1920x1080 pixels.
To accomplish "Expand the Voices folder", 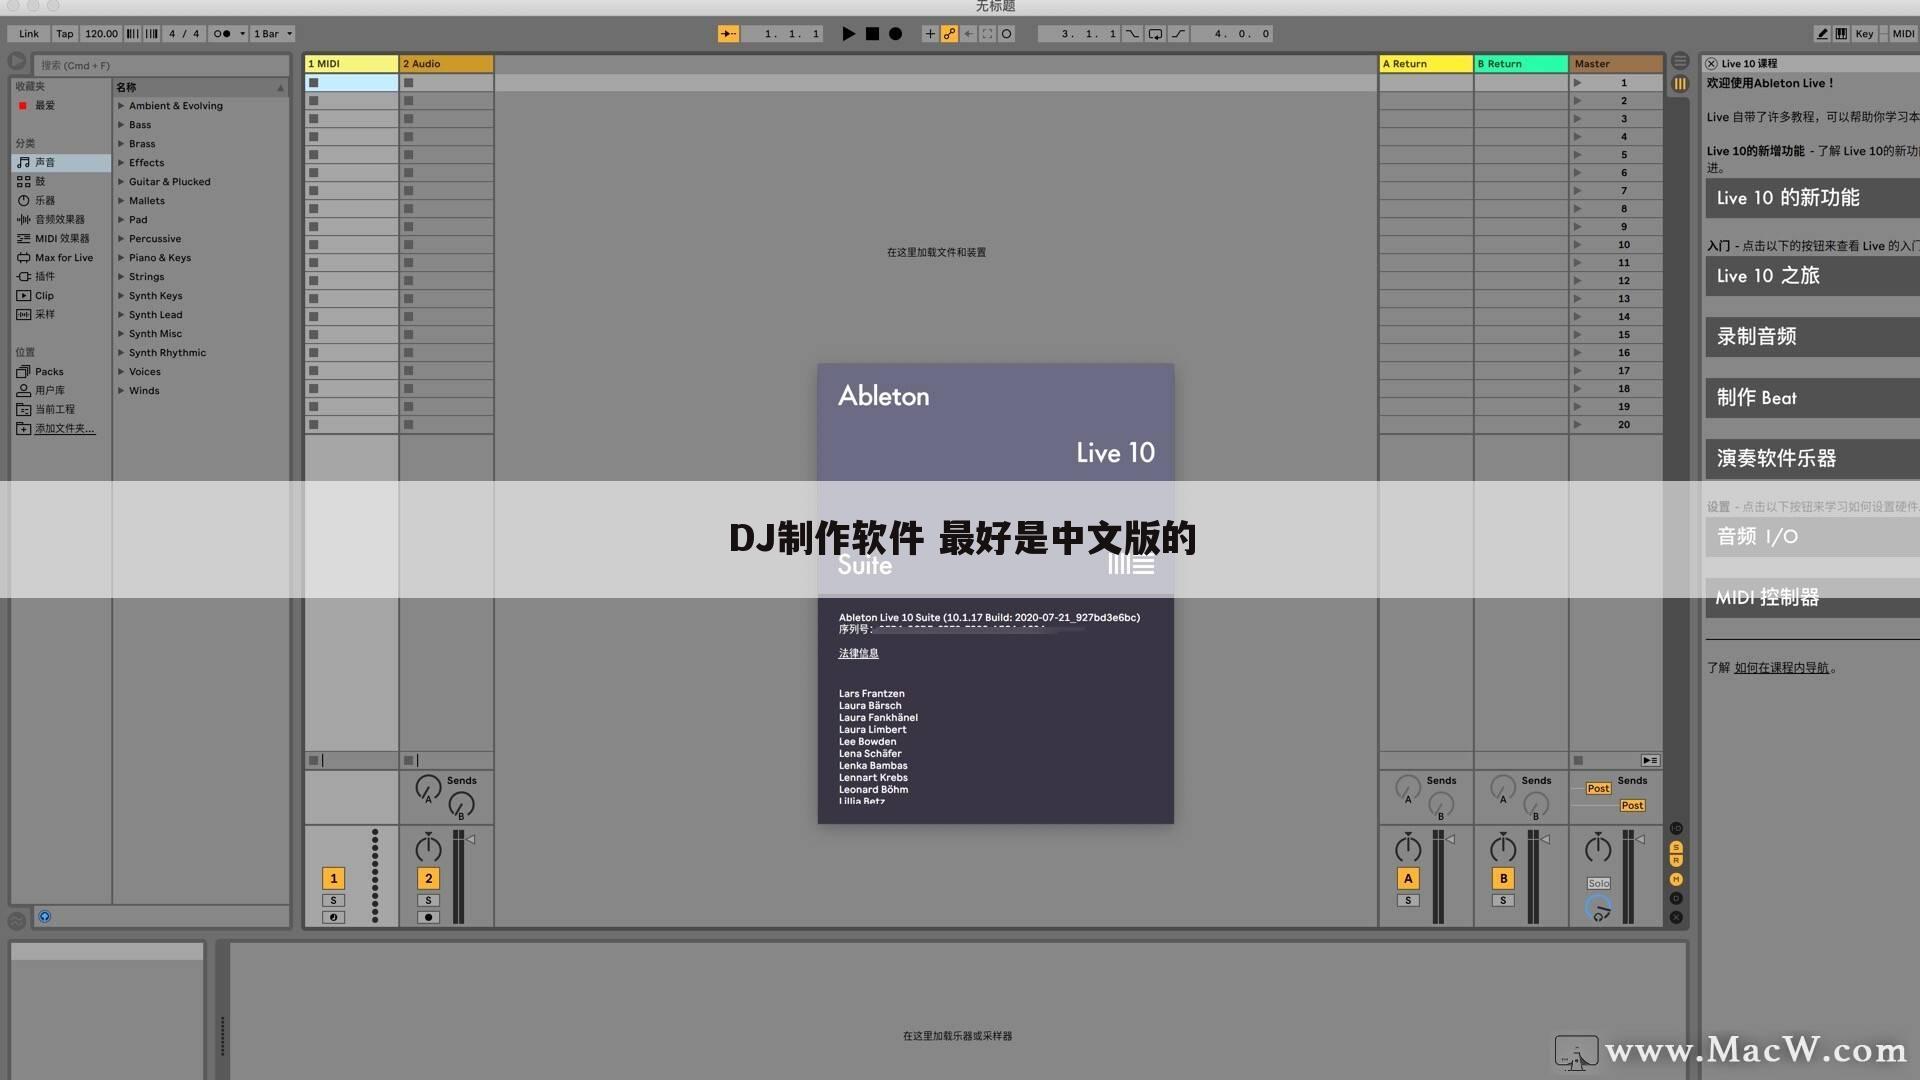I will 121,371.
